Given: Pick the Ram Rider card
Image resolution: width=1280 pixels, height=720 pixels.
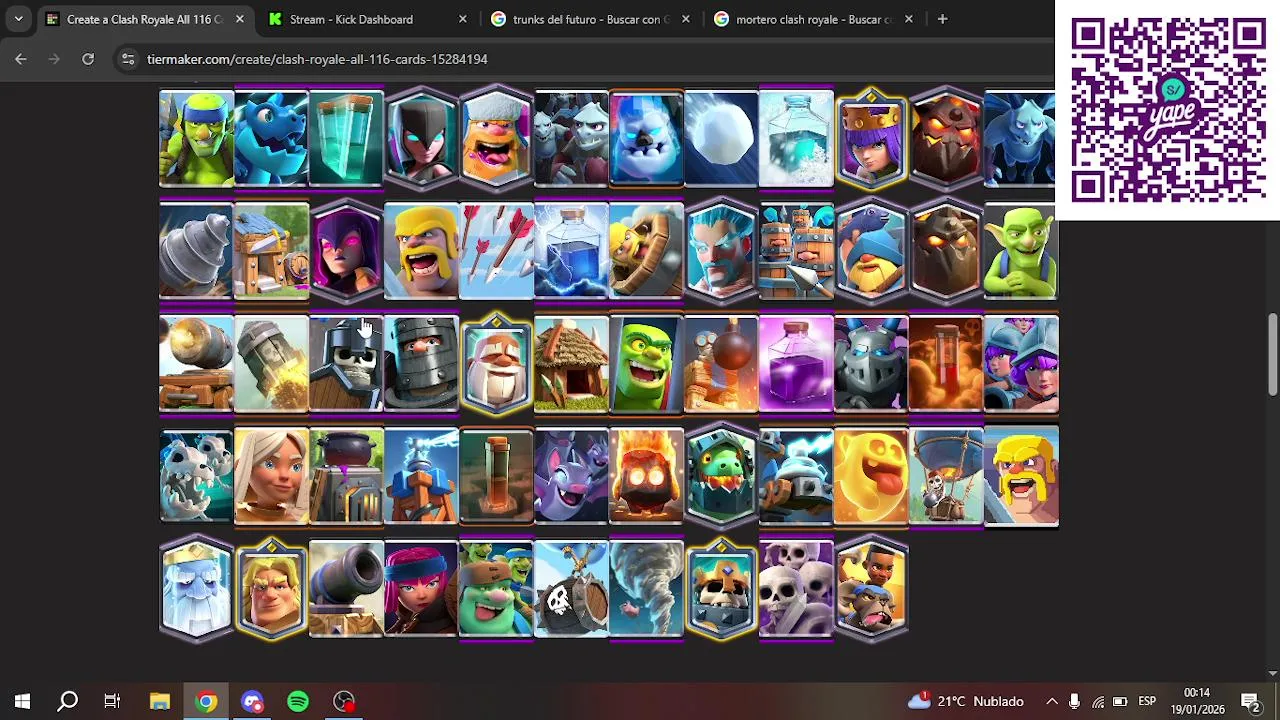Looking at the screenshot, I should point(871,589).
